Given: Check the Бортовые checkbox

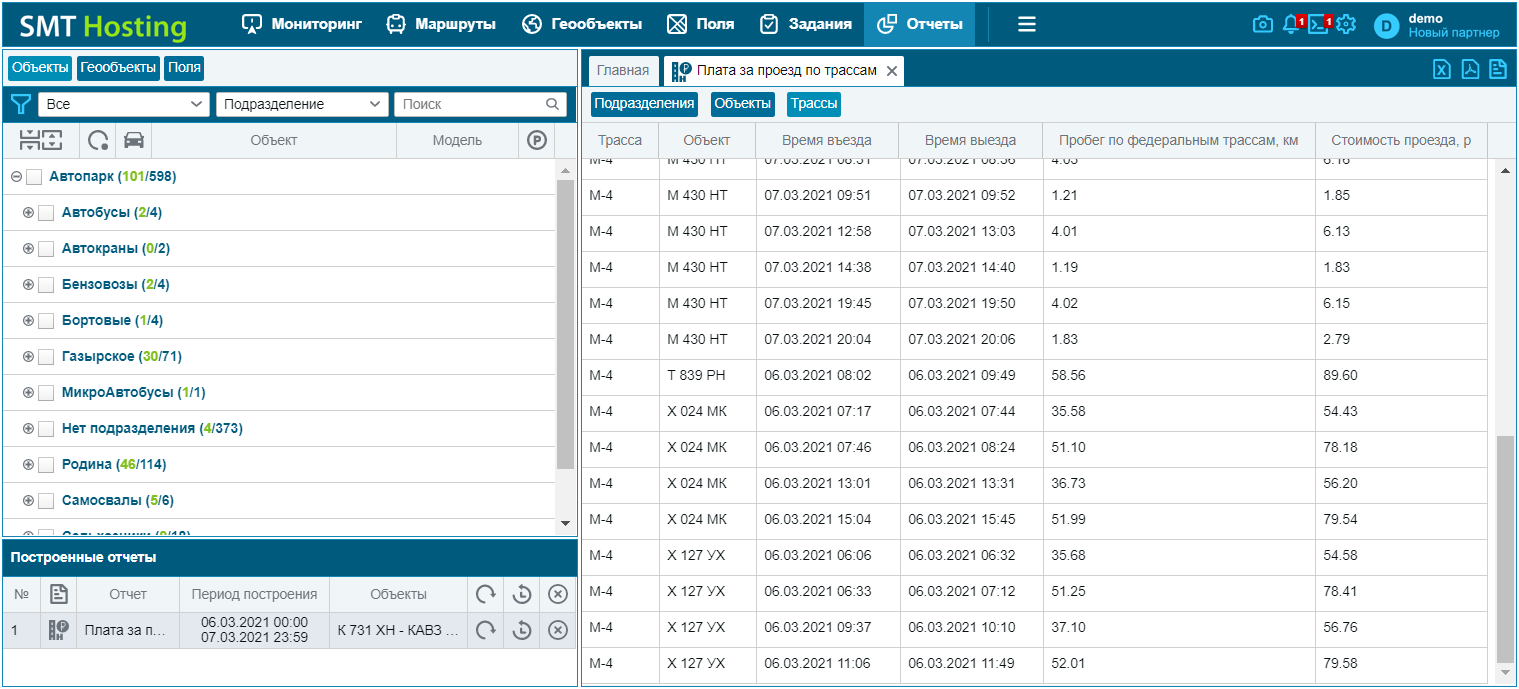Looking at the screenshot, I should (x=46, y=321).
